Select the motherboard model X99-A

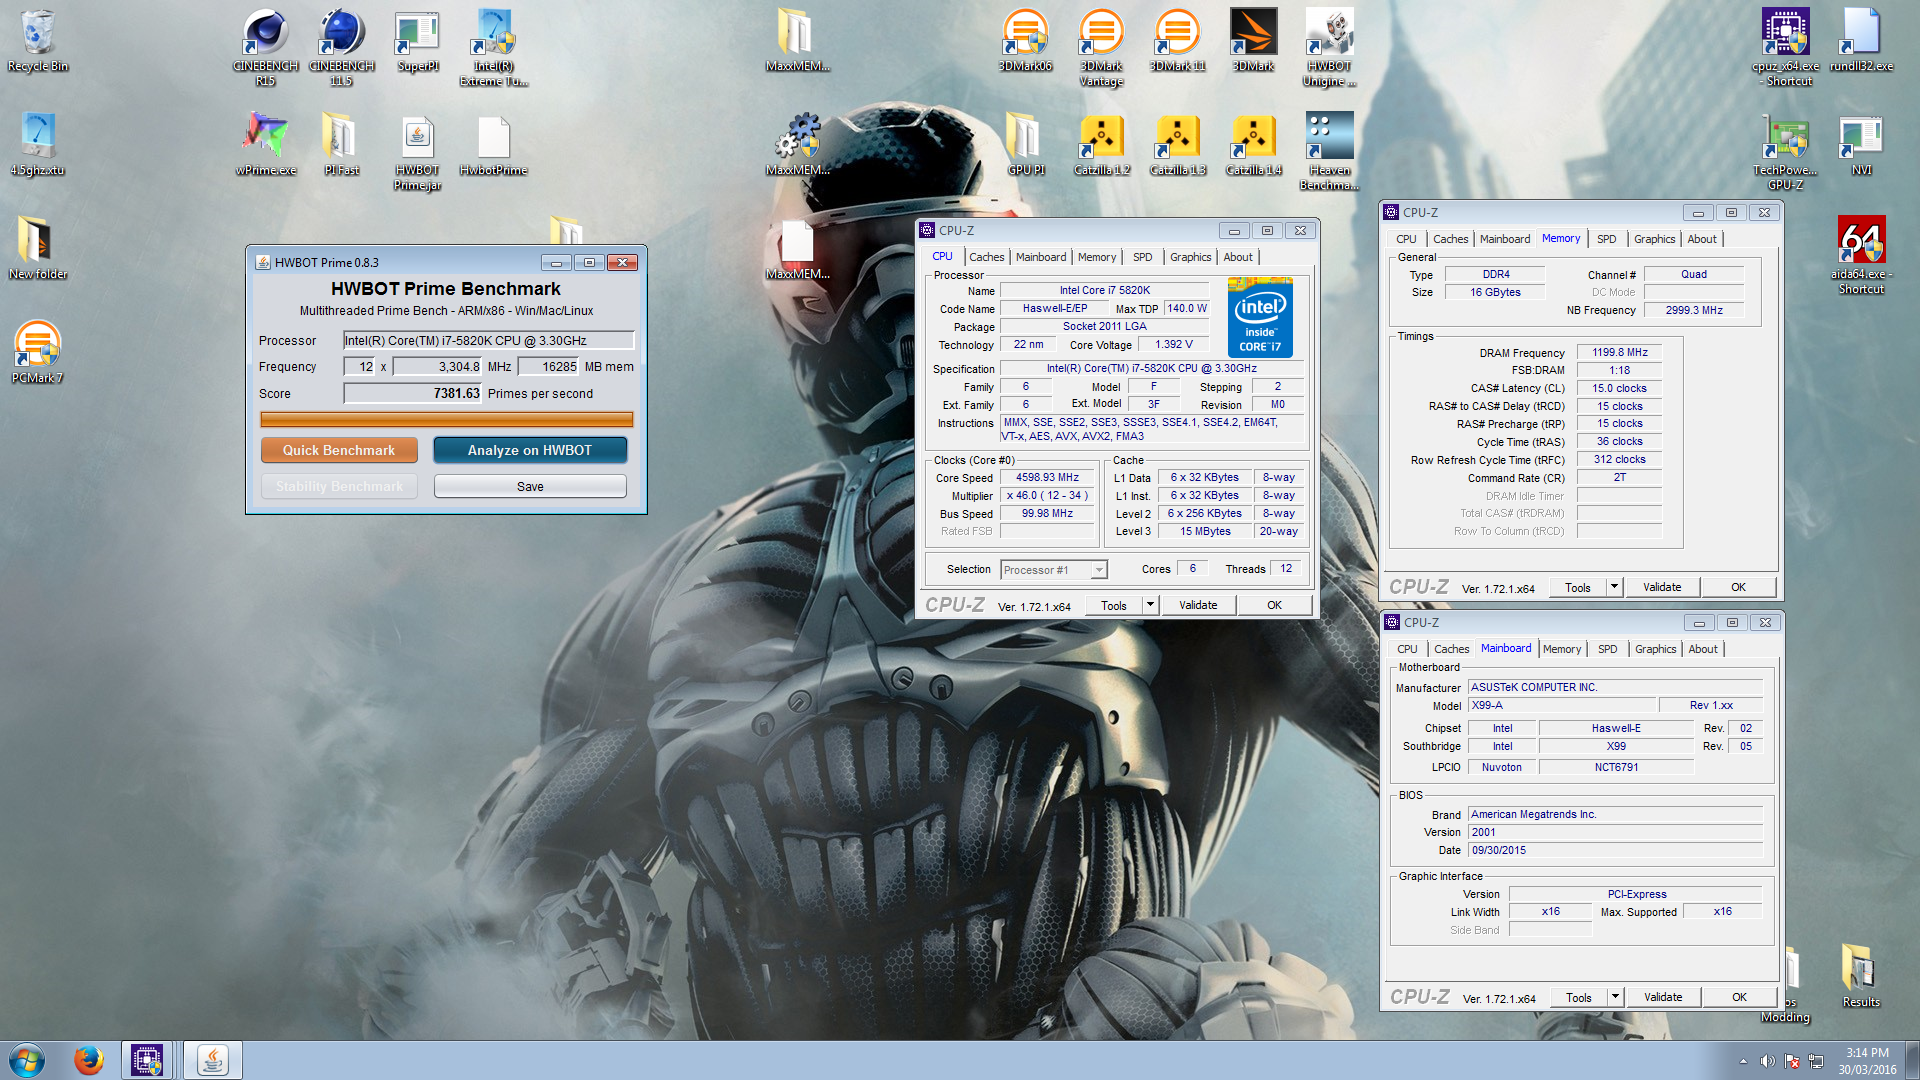pos(1562,705)
